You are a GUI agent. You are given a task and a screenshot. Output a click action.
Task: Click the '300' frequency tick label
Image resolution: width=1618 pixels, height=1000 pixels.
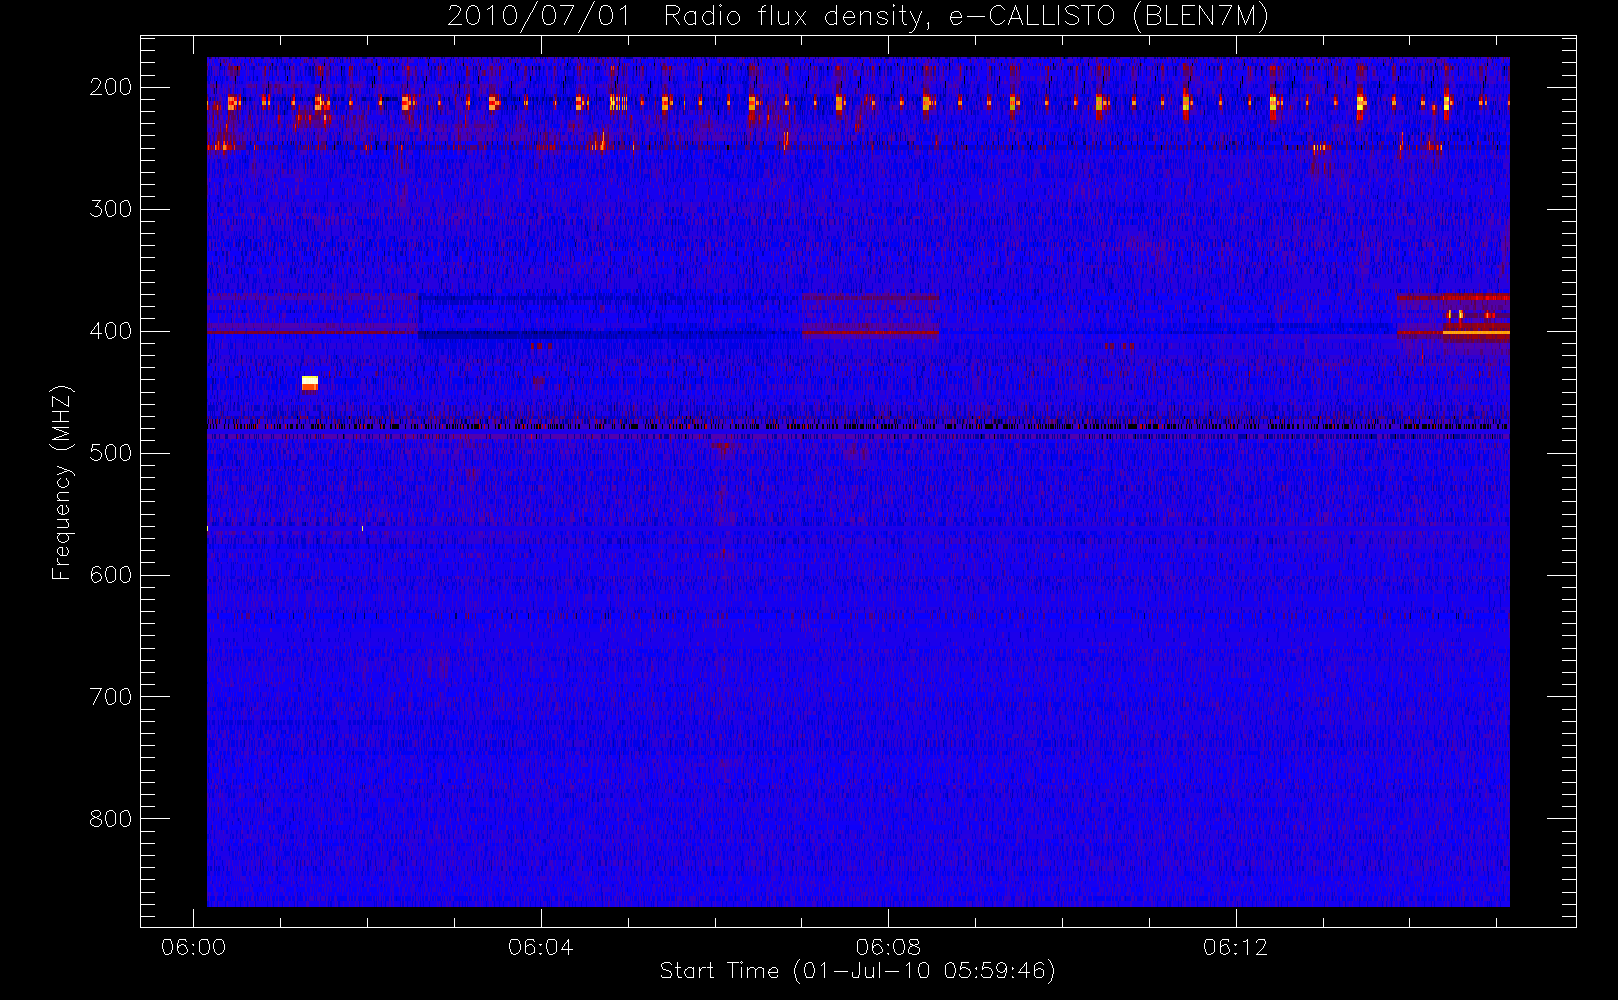coord(110,209)
